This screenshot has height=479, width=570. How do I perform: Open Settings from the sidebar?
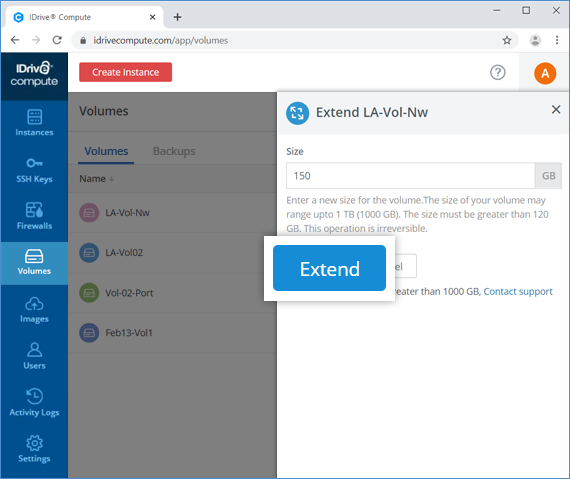[34, 449]
